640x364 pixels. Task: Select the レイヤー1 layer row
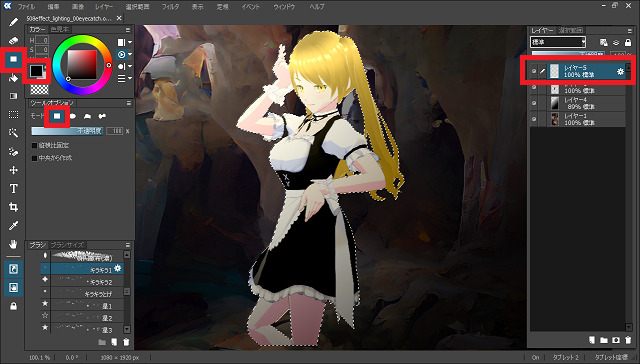point(578,119)
